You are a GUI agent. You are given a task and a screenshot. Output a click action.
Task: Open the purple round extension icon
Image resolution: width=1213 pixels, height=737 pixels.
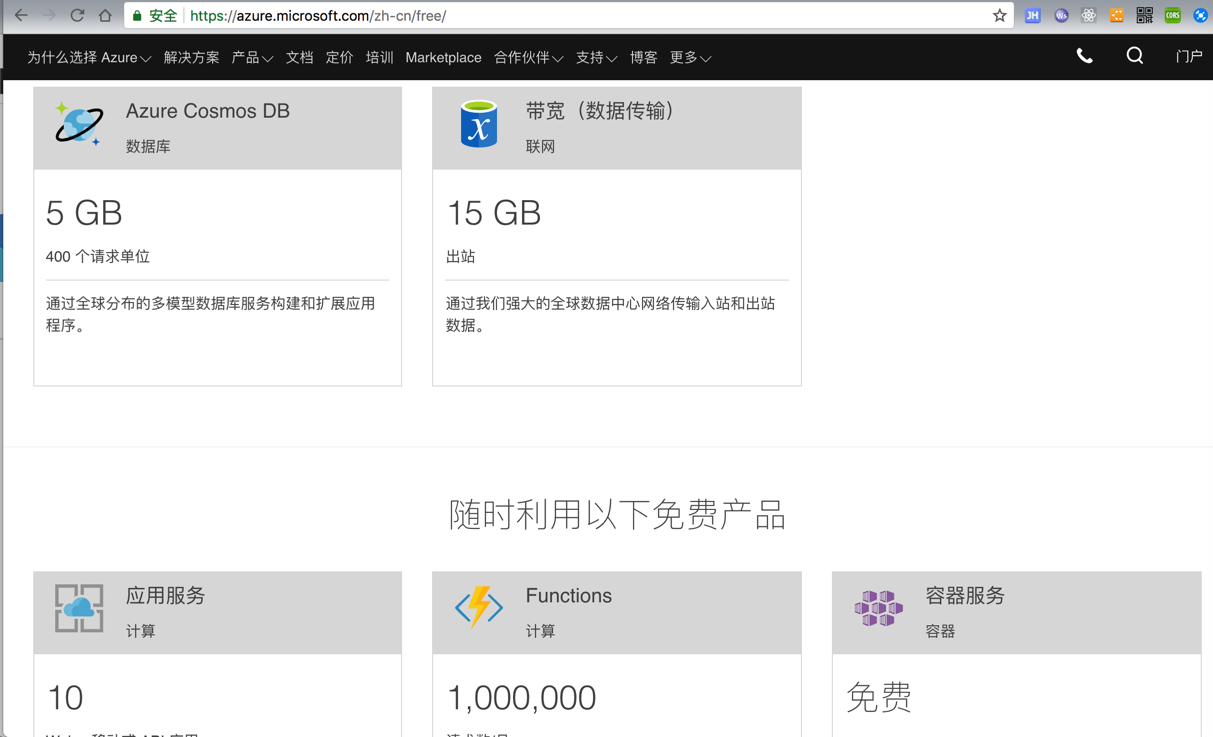click(1061, 15)
